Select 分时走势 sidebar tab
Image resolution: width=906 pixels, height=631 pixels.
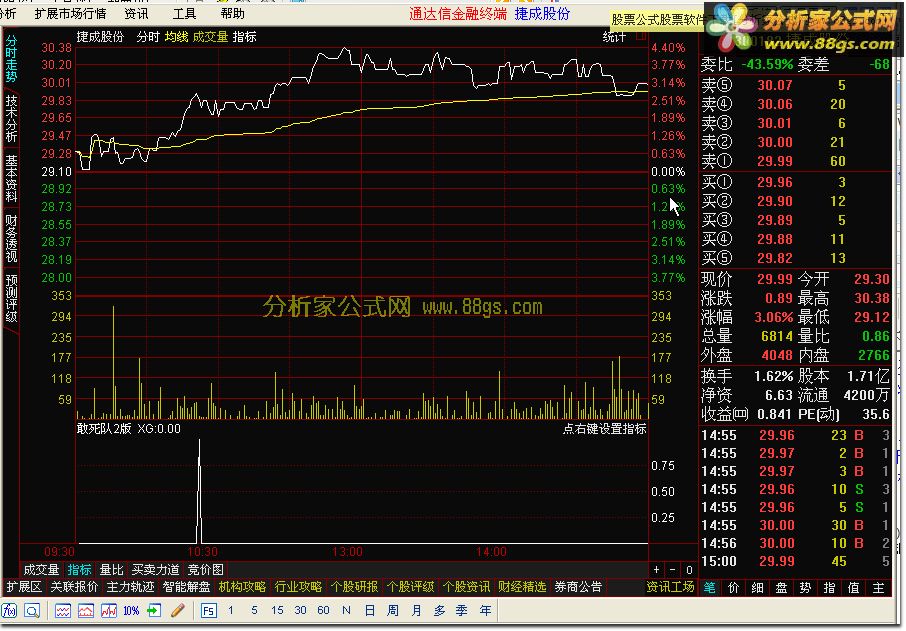[x=11, y=59]
